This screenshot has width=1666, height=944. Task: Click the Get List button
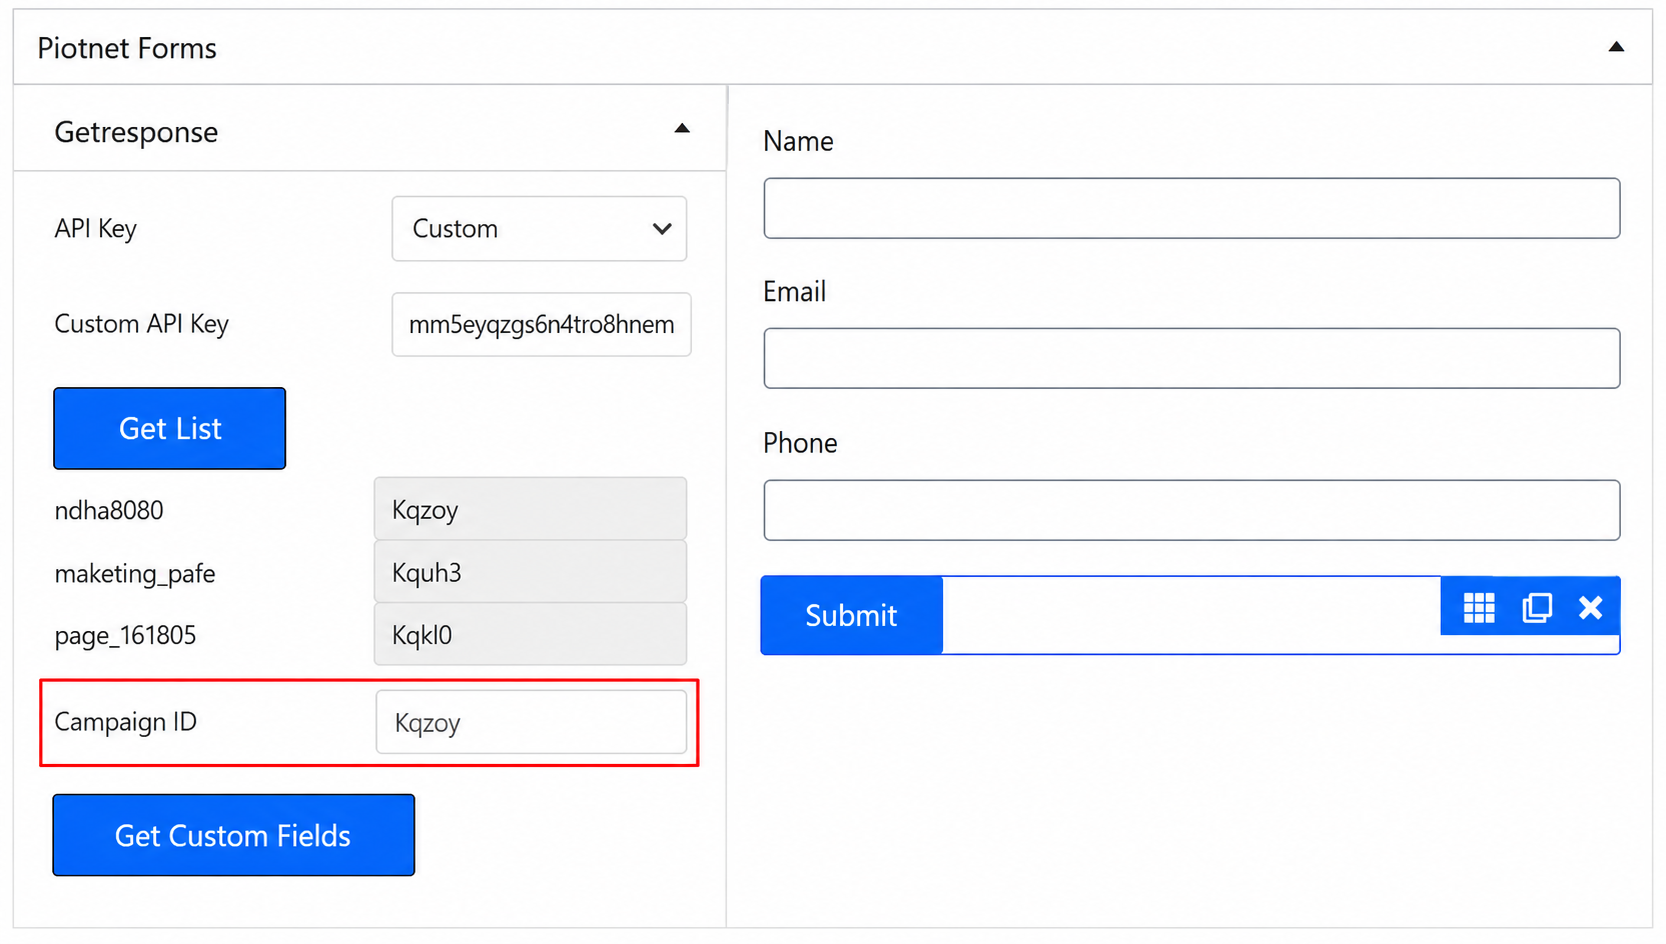click(170, 428)
